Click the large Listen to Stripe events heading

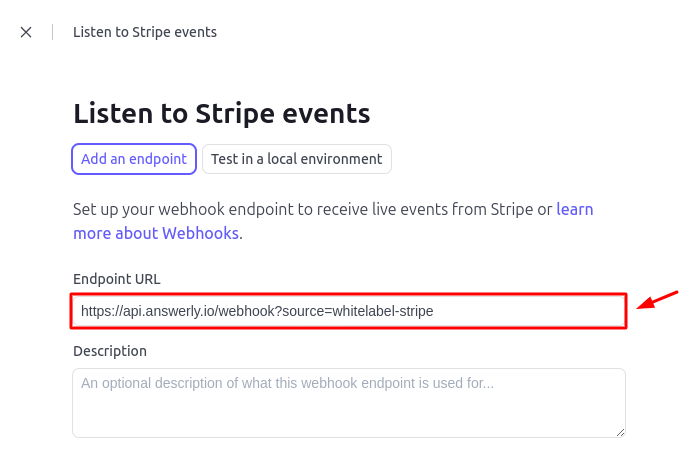(x=222, y=113)
